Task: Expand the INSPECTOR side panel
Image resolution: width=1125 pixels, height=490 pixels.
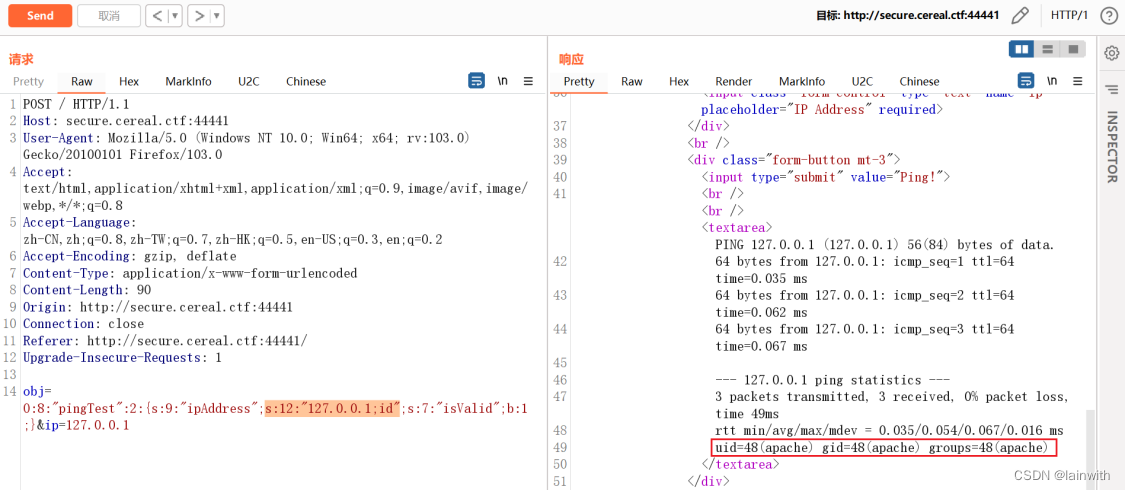Action: [1111, 147]
